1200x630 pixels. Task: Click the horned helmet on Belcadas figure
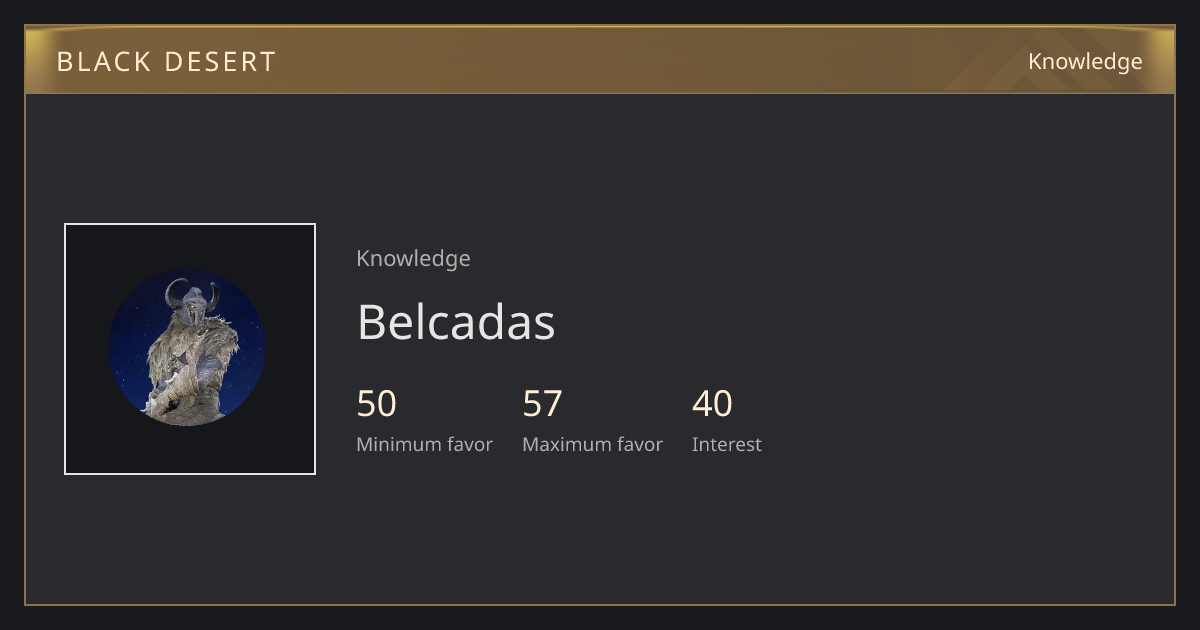192,296
